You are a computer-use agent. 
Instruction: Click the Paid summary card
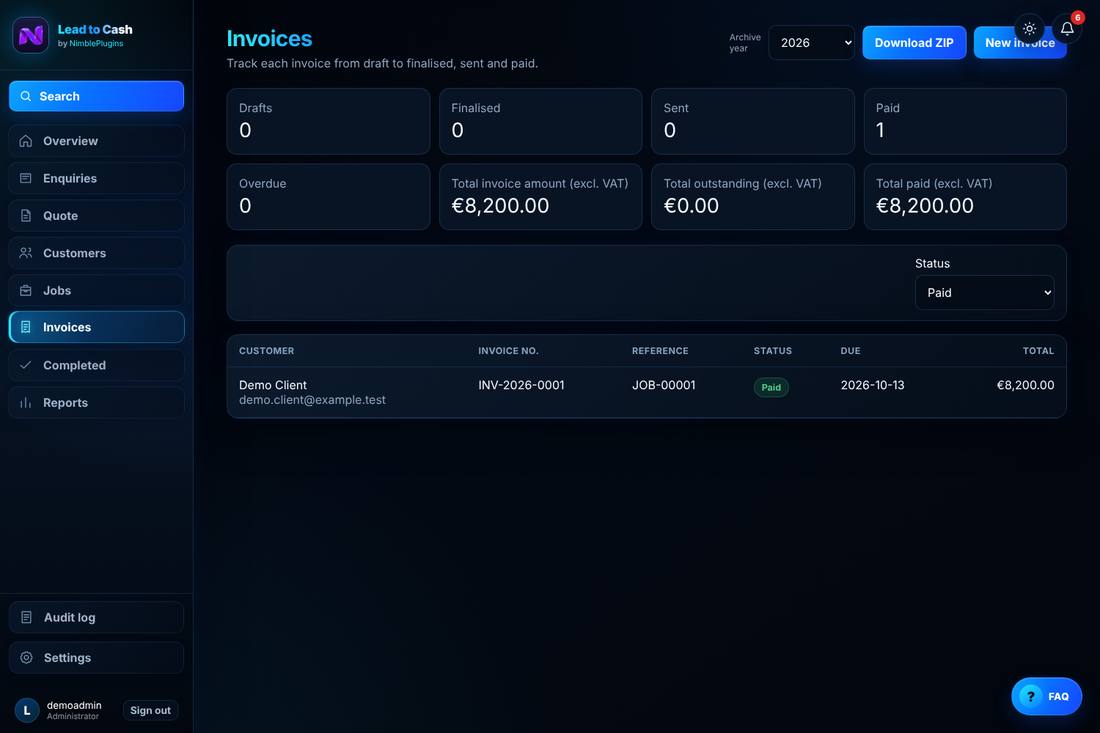[965, 121]
